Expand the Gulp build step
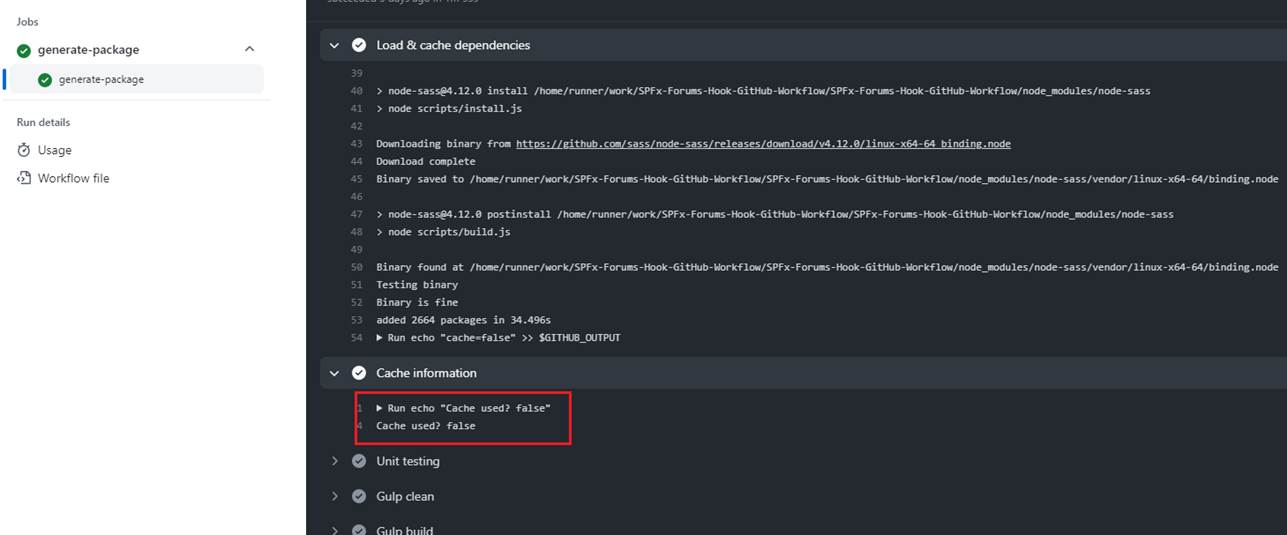 tap(335, 529)
